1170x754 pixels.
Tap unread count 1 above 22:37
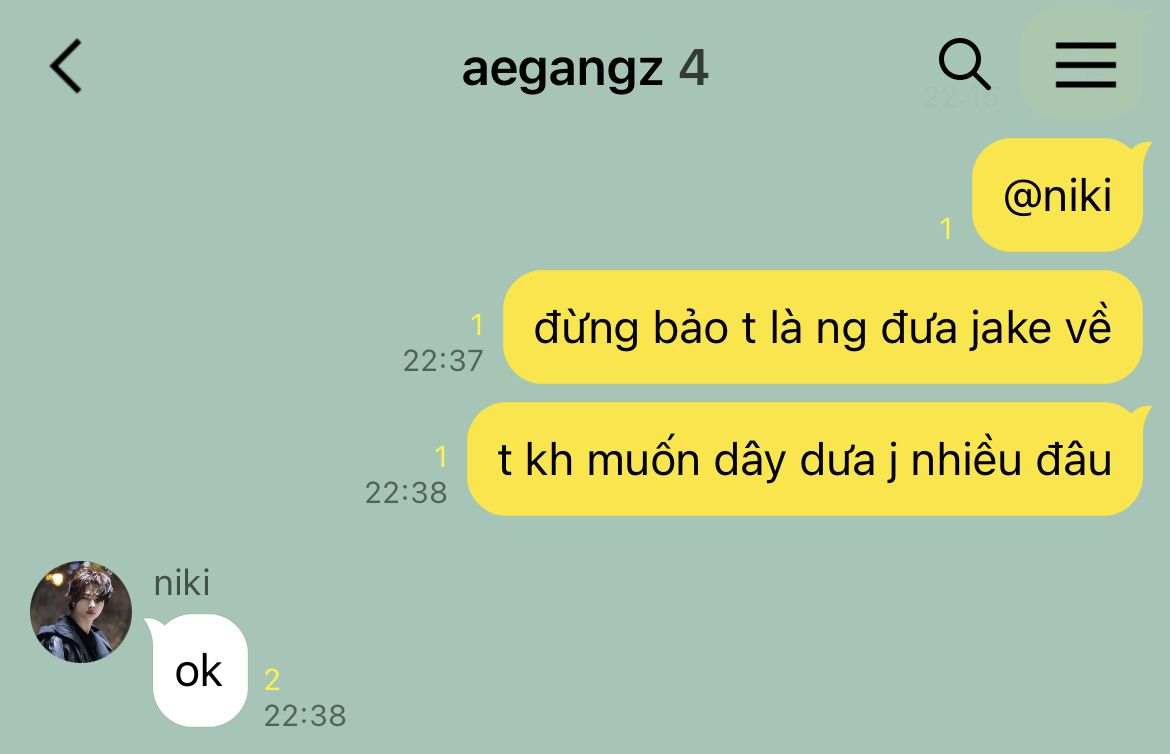point(477,325)
